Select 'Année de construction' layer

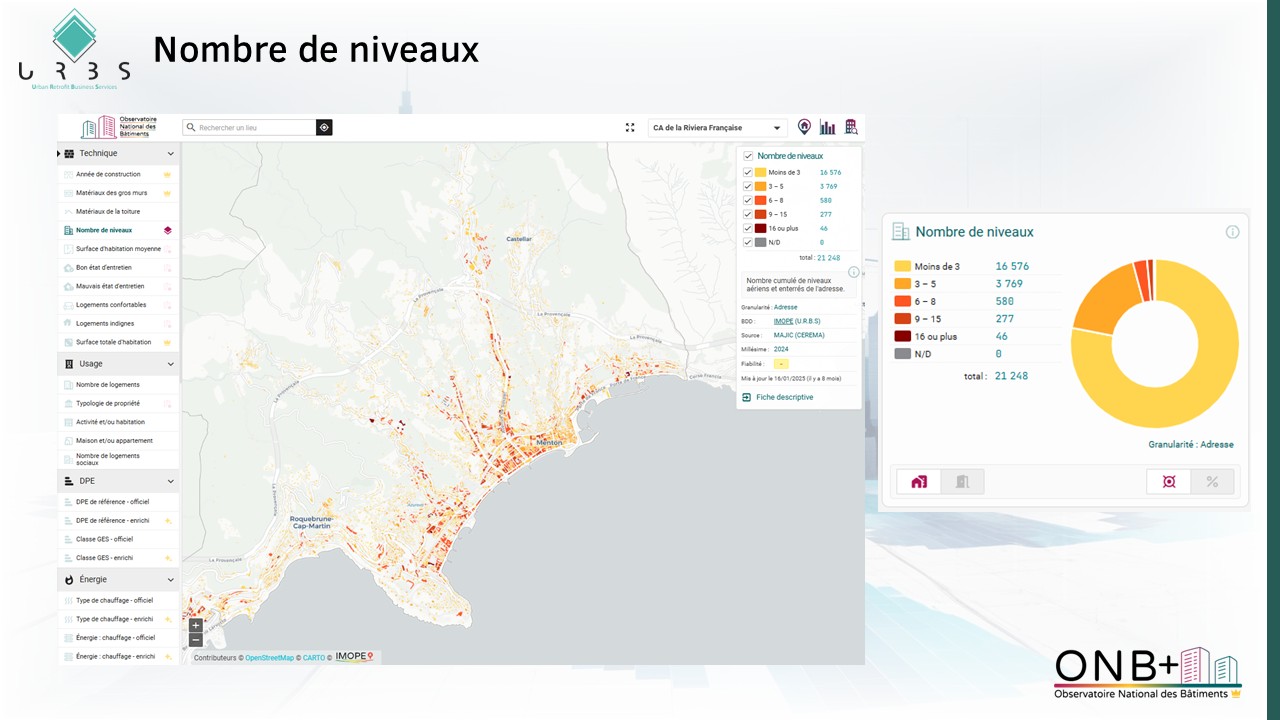(108, 174)
